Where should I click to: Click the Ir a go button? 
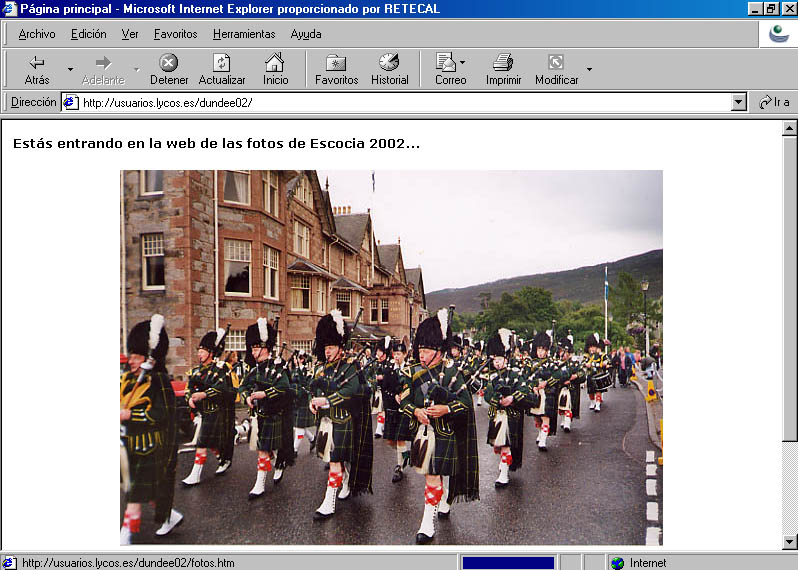point(774,102)
